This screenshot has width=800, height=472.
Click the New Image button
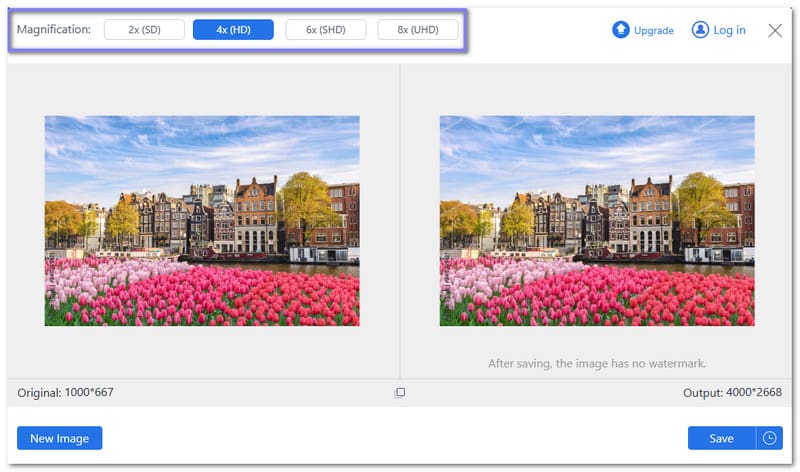59,438
